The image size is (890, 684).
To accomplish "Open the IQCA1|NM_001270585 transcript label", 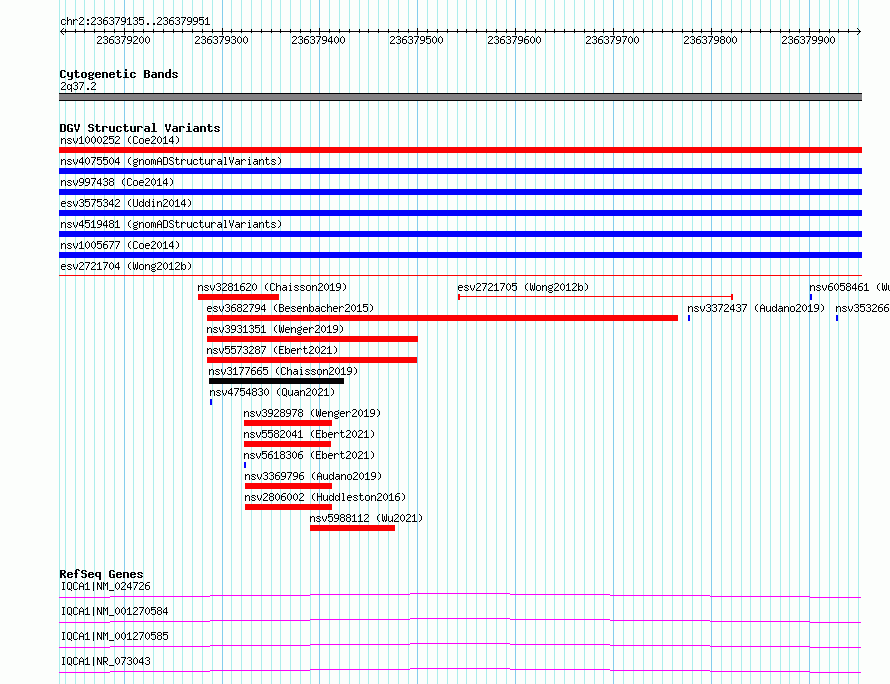I will [115, 636].
